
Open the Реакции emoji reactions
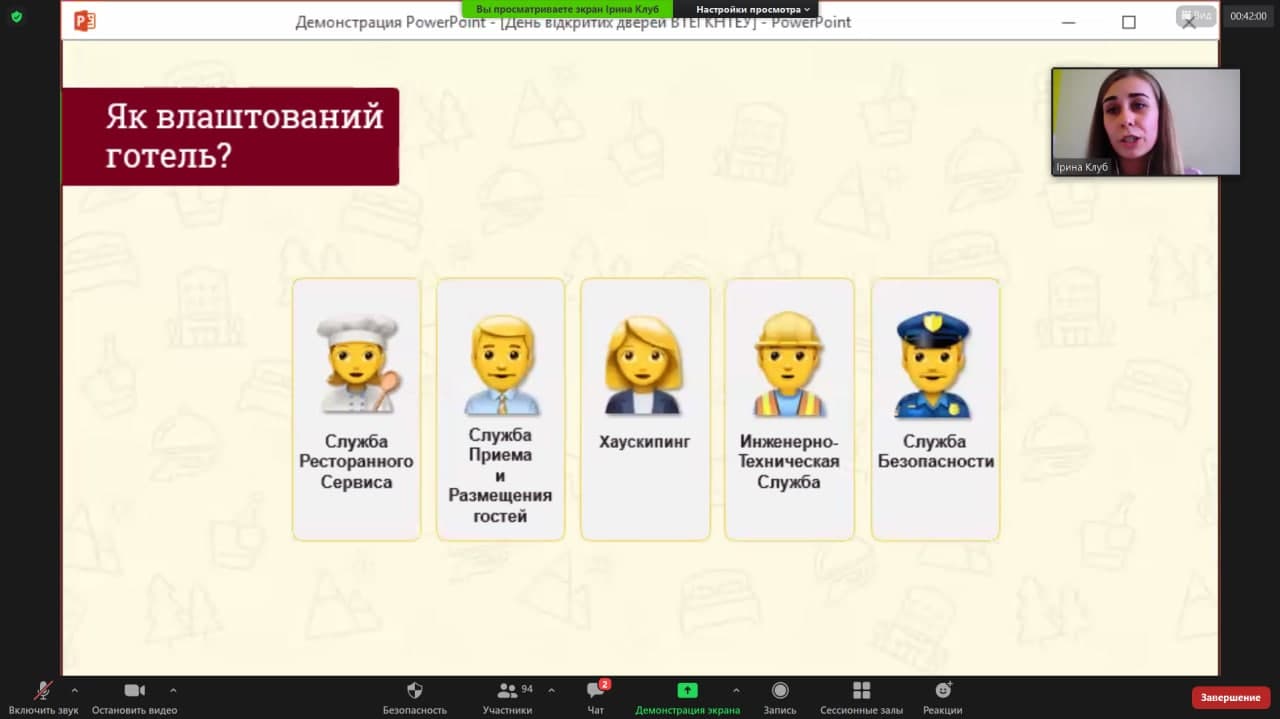coord(942,691)
